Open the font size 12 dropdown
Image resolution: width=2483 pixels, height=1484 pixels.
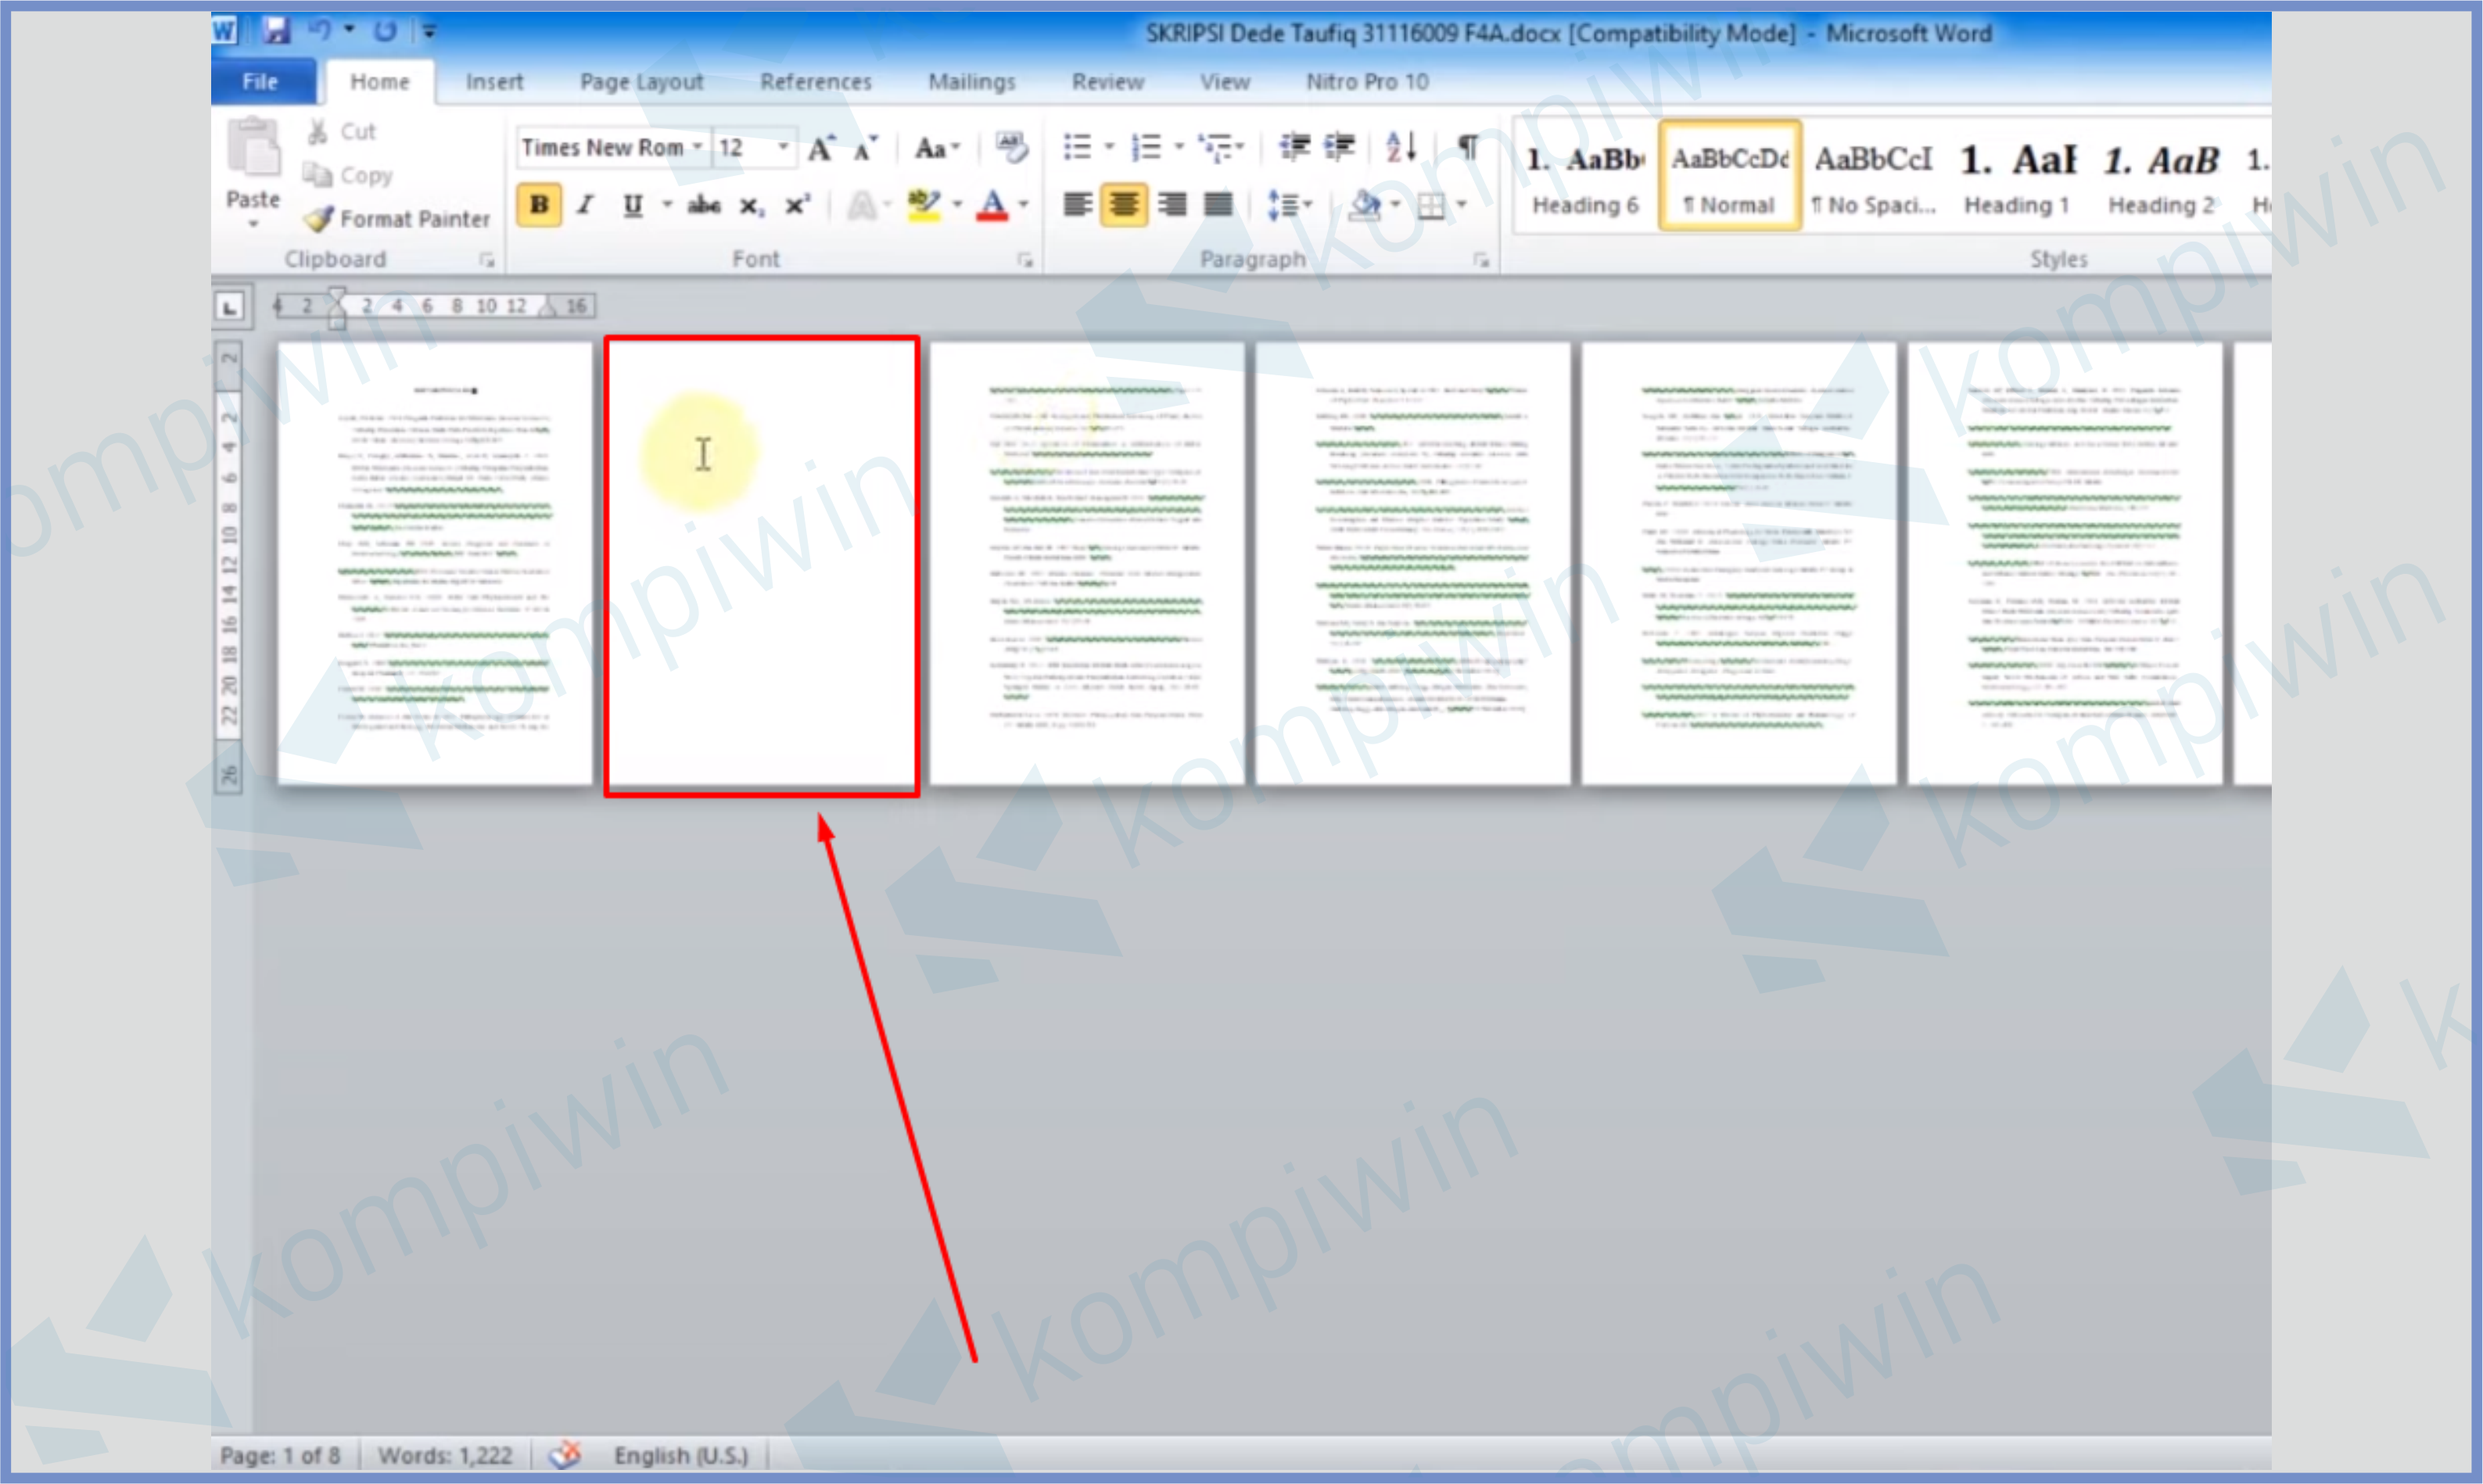[x=783, y=148]
